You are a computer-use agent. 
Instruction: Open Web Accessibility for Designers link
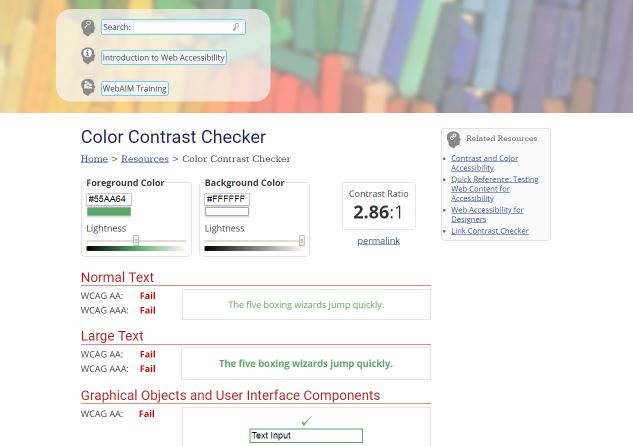click(487, 214)
